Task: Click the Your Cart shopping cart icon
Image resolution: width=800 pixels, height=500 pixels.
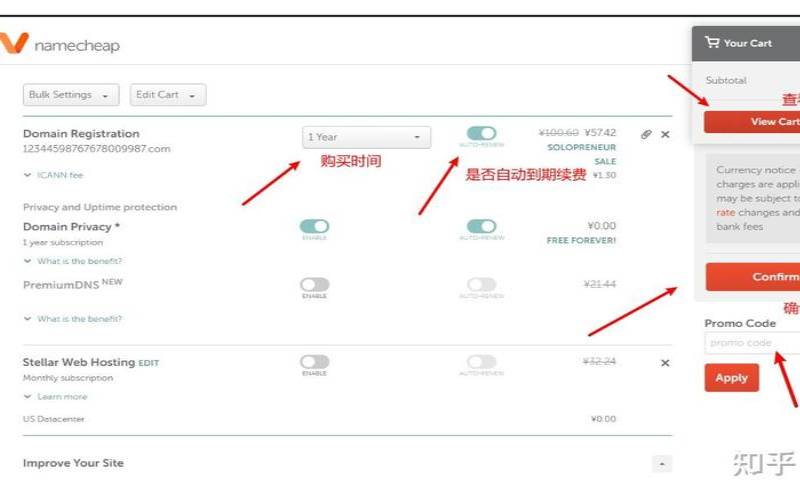Action: [x=712, y=42]
